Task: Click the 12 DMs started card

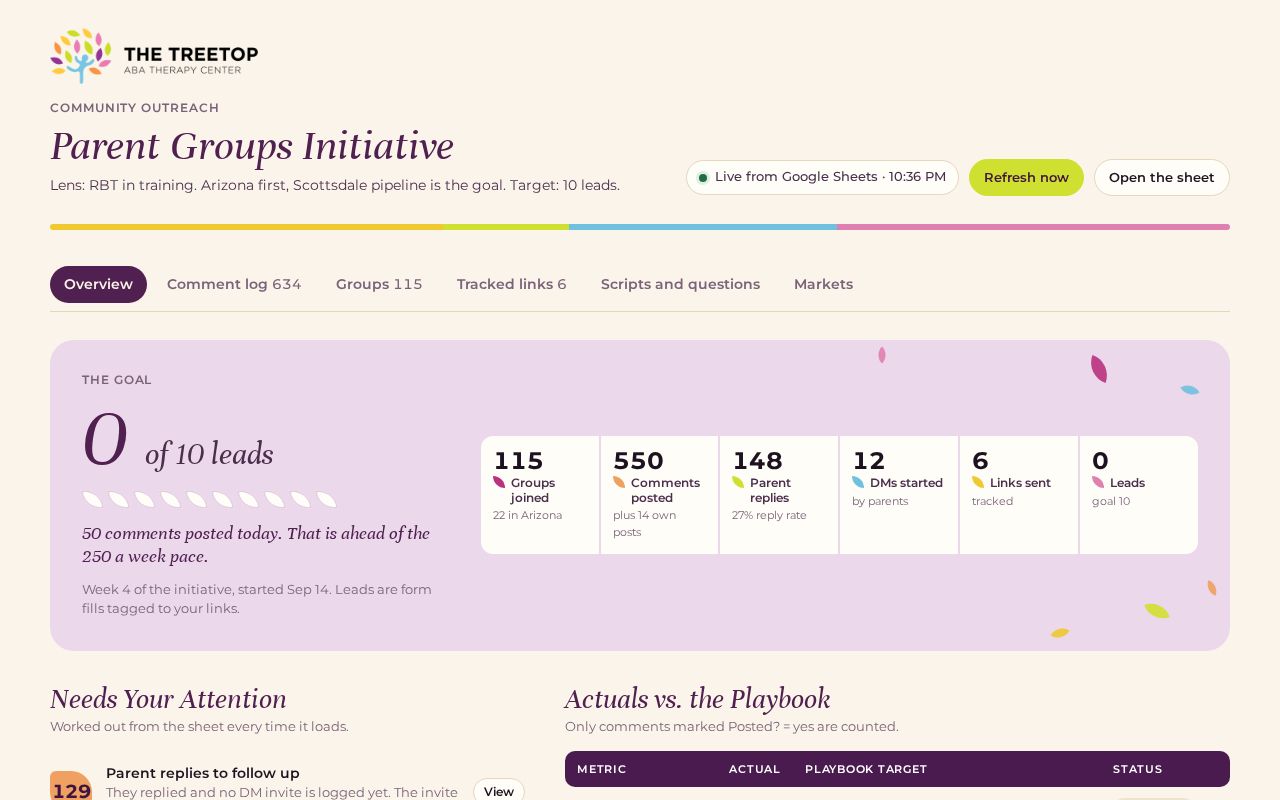Action: click(899, 495)
